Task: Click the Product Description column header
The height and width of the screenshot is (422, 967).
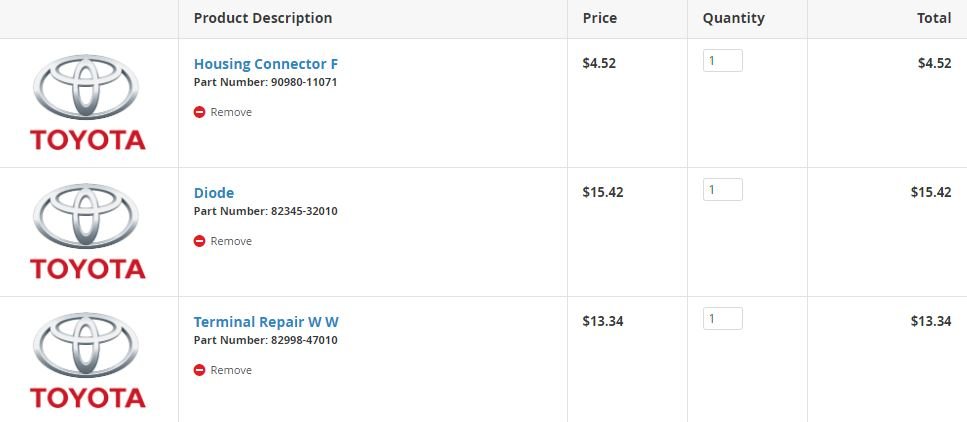Action: point(263,19)
